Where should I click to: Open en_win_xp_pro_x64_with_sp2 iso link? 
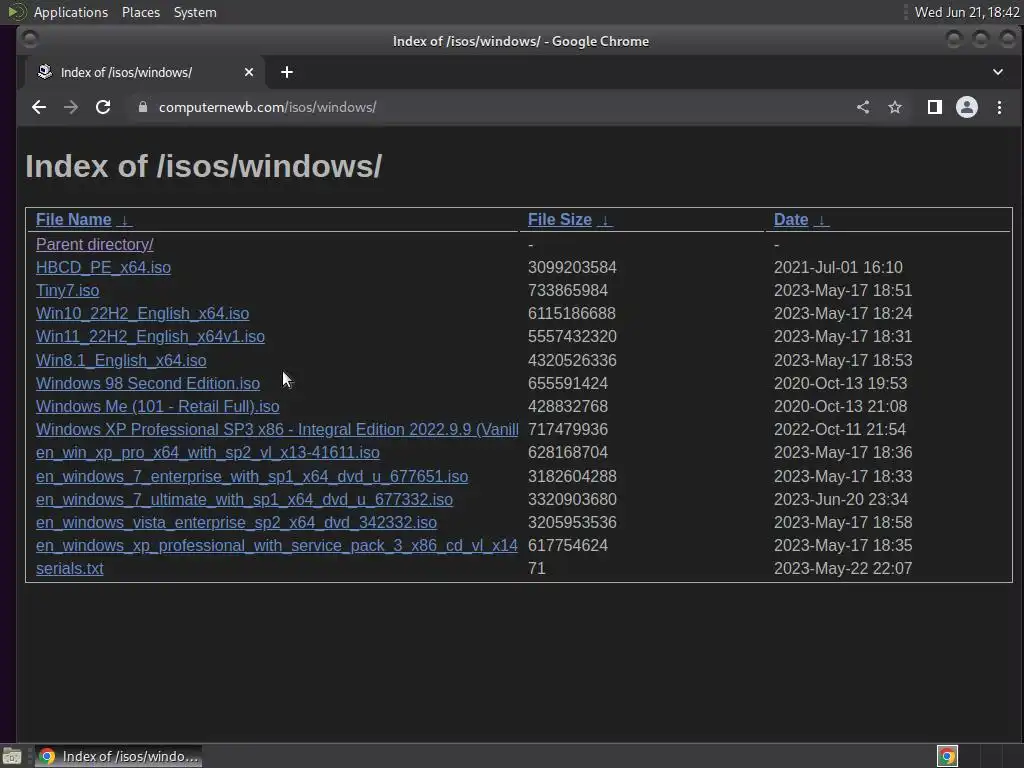(208, 453)
